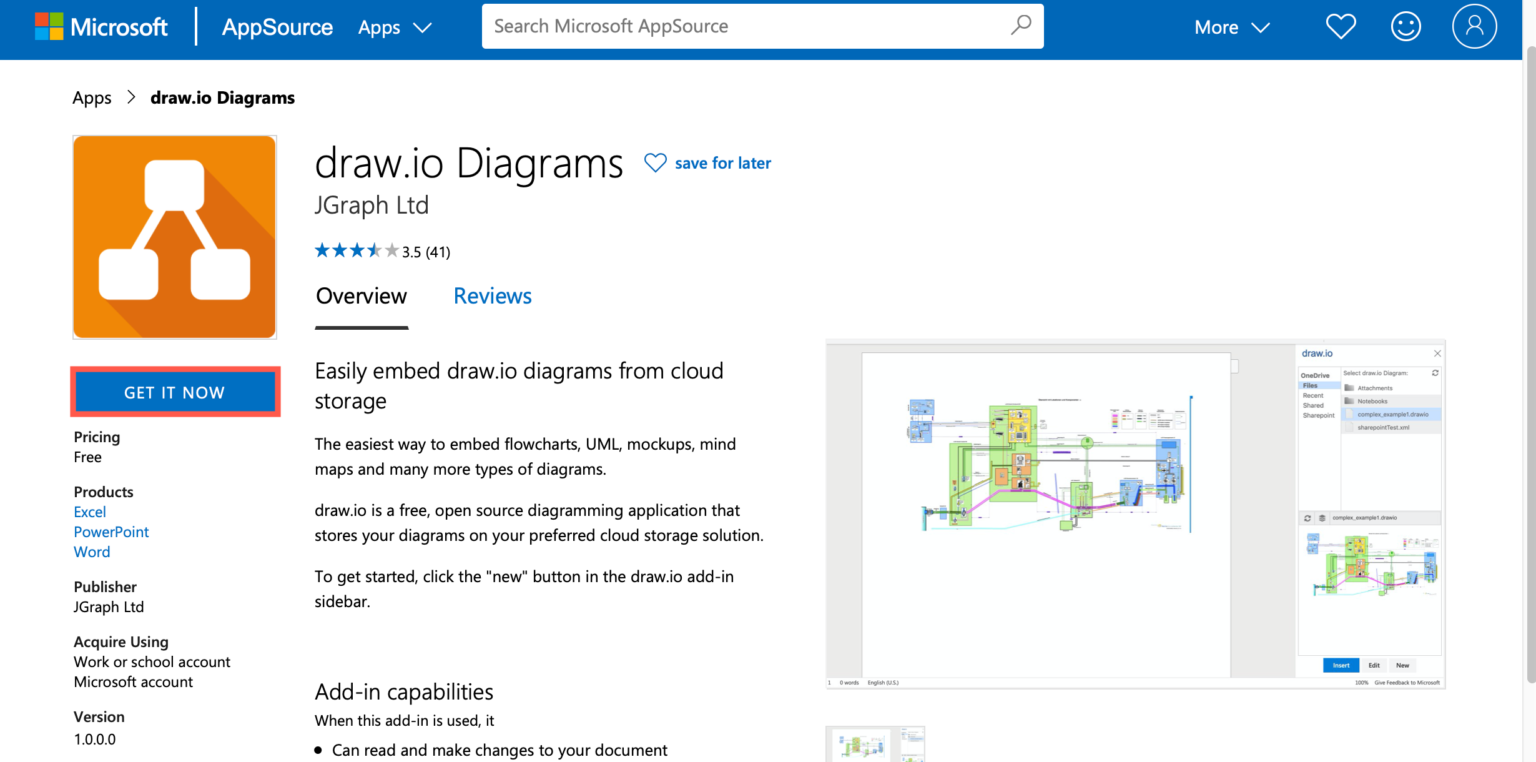Image resolution: width=1536 pixels, height=762 pixels.
Task: Click the star rating of 3.5
Action: pyautogui.click(x=356, y=251)
